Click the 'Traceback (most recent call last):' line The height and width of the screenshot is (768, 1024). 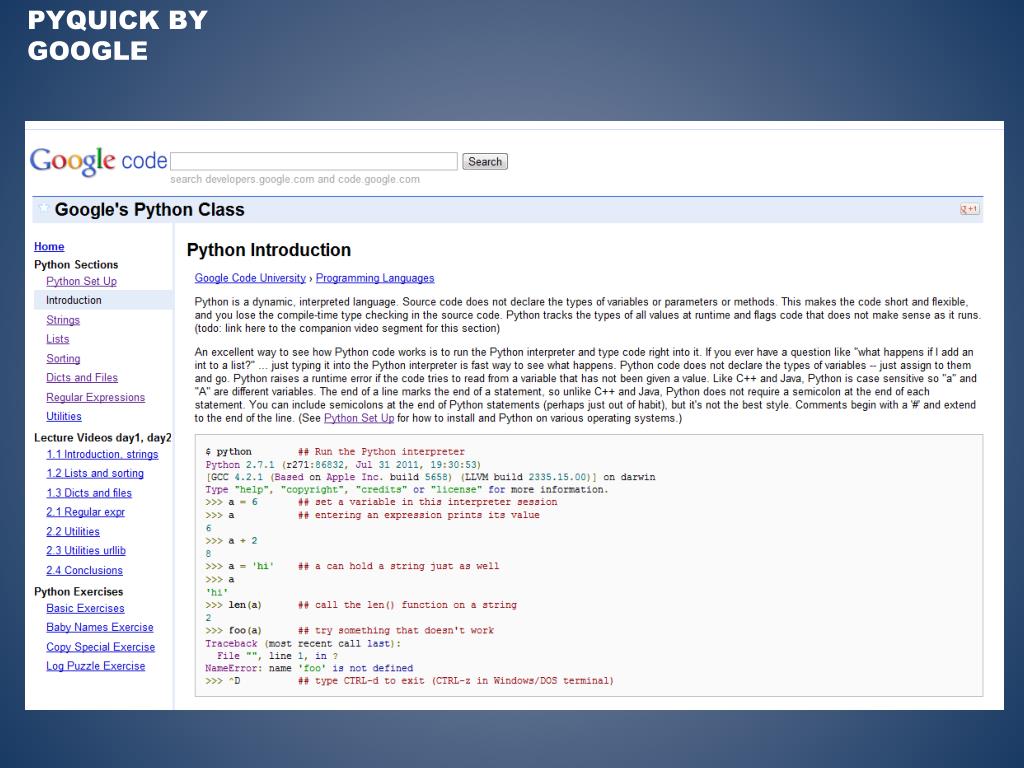pyautogui.click(x=303, y=643)
